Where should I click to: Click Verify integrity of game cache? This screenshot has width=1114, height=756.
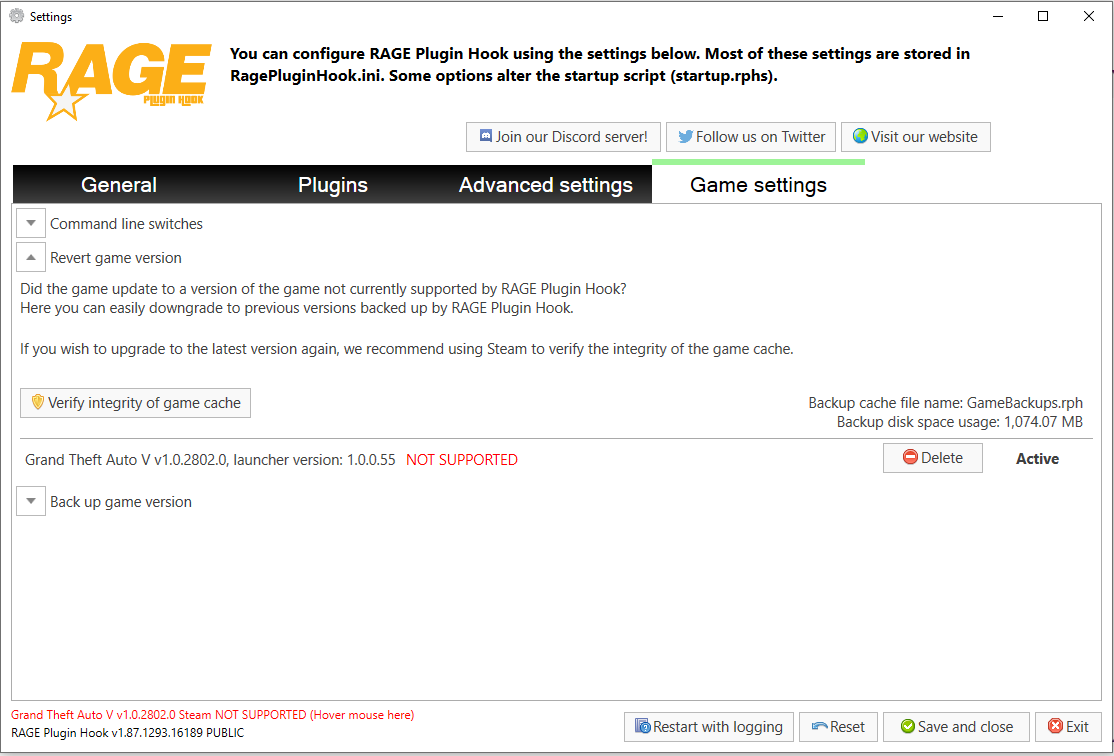pyautogui.click(x=135, y=403)
